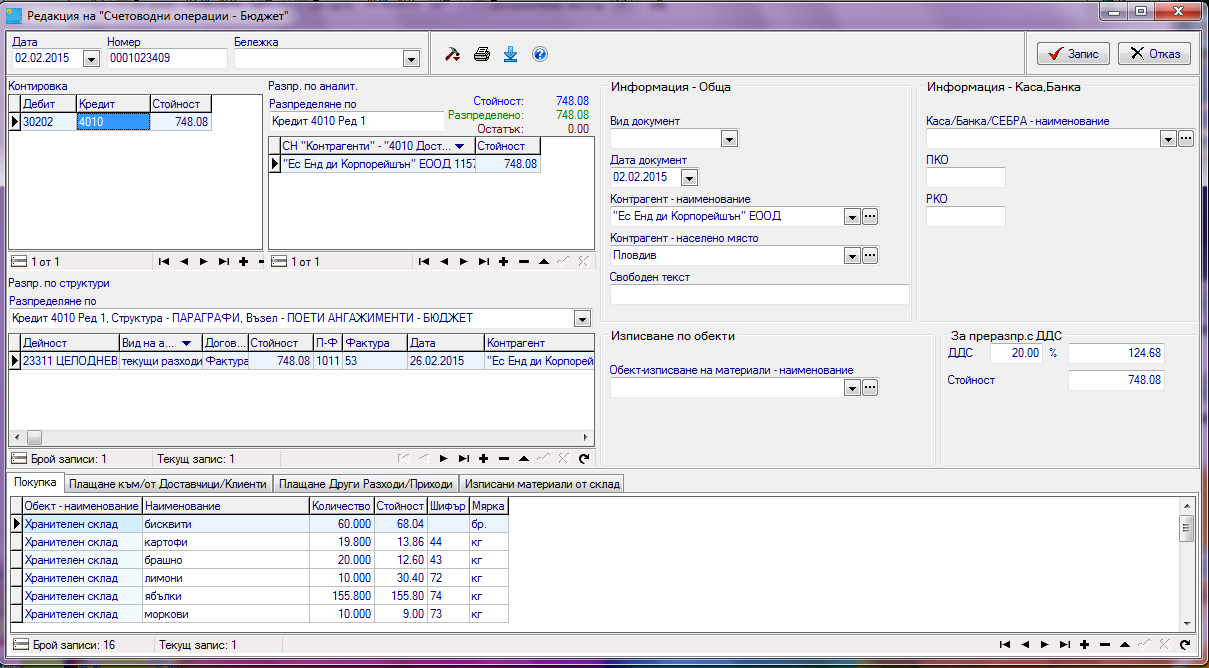
Task: Jump to first record in Разпр. по аналит. navigator
Action: click(424, 262)
